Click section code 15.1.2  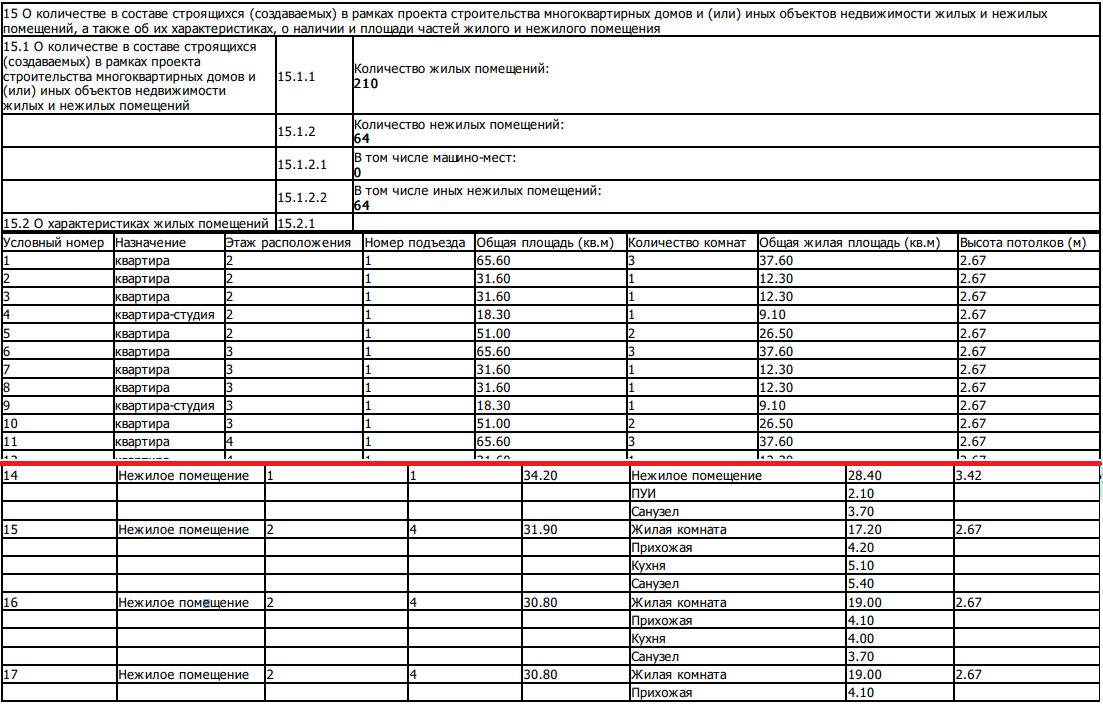pos(296,132)
